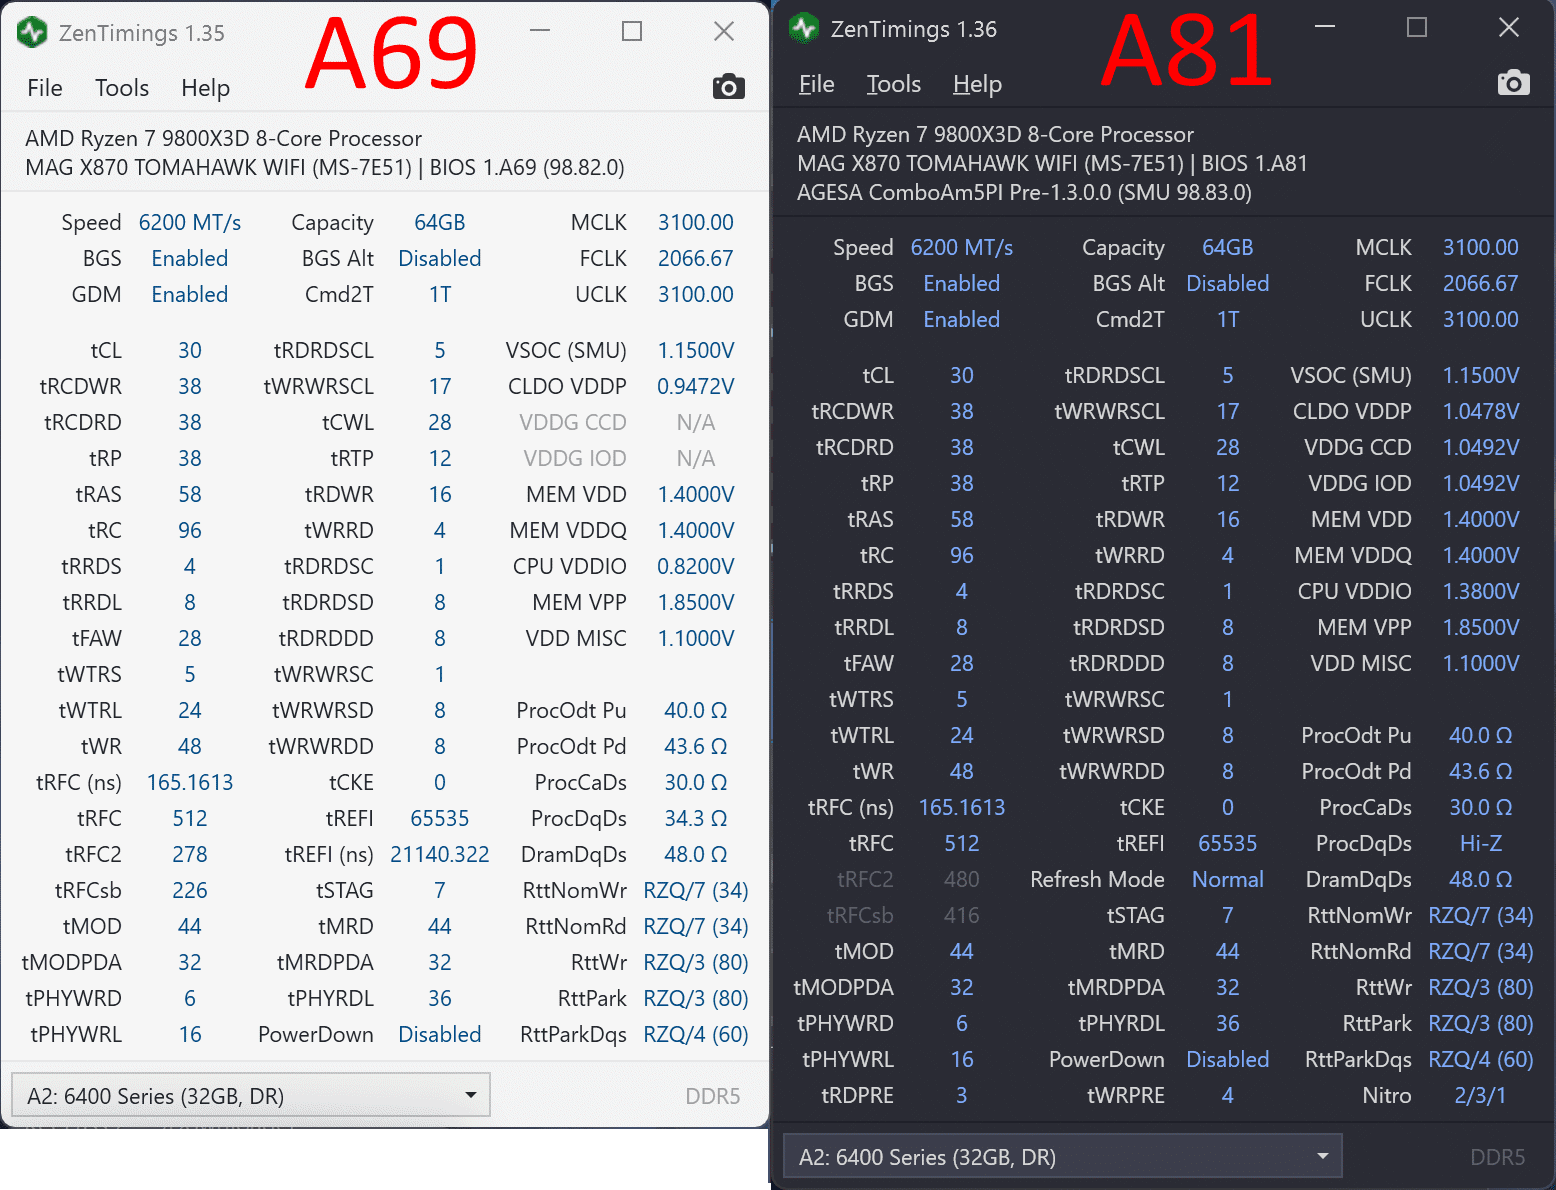Click ProcDqDs value 34.3 Ω in 1.35 window
This screenshot has height=1190, width=1556.
[x=696, y=818]
